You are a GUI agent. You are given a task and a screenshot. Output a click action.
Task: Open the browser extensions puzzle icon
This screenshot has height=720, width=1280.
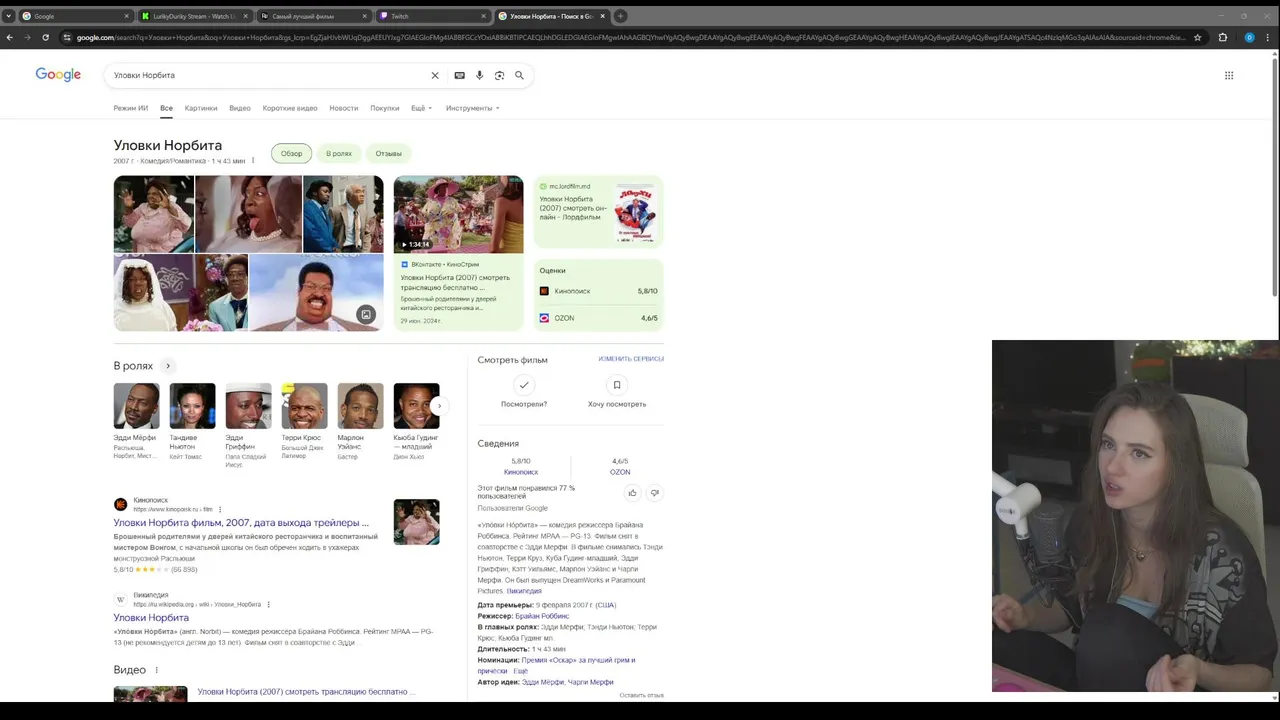pos(1222,37)
